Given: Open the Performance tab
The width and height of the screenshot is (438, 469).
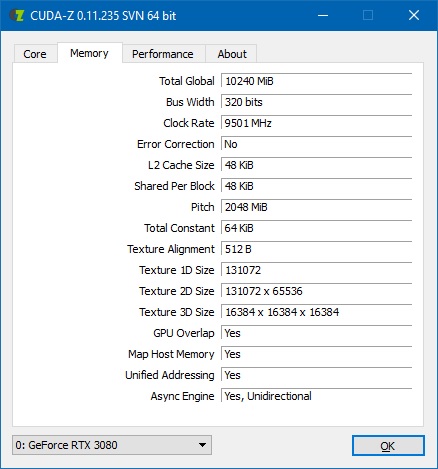Looking at the screenshot, I should [163, 54].
